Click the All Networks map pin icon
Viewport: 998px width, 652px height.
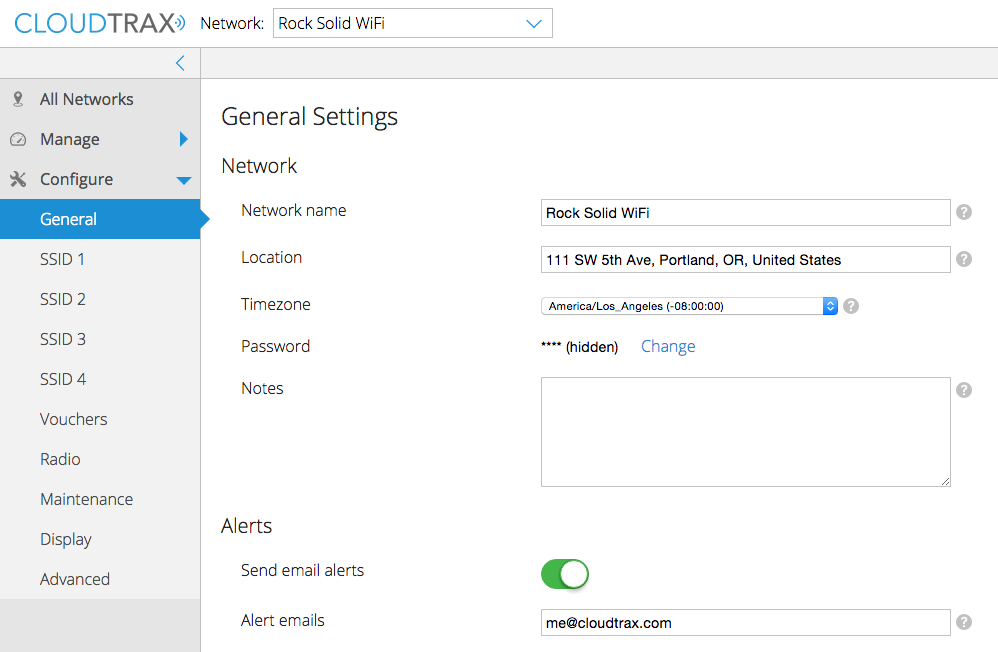[x=17, y=99]
